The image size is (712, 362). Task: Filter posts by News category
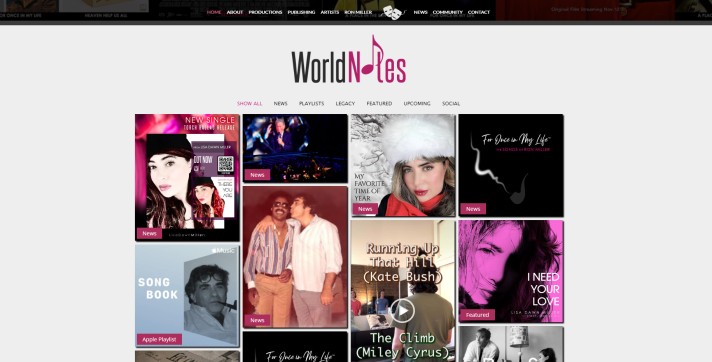pyautogui.click(x=280, y=104)
